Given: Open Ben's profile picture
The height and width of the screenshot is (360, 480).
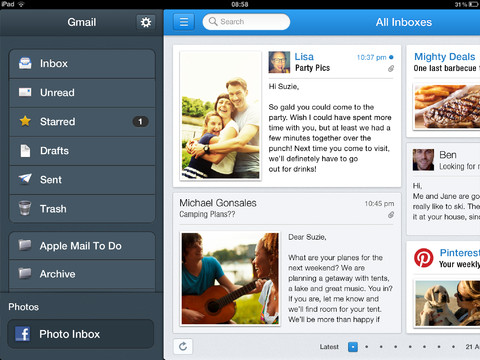Looking at the screenshot, I should [423, 160].
